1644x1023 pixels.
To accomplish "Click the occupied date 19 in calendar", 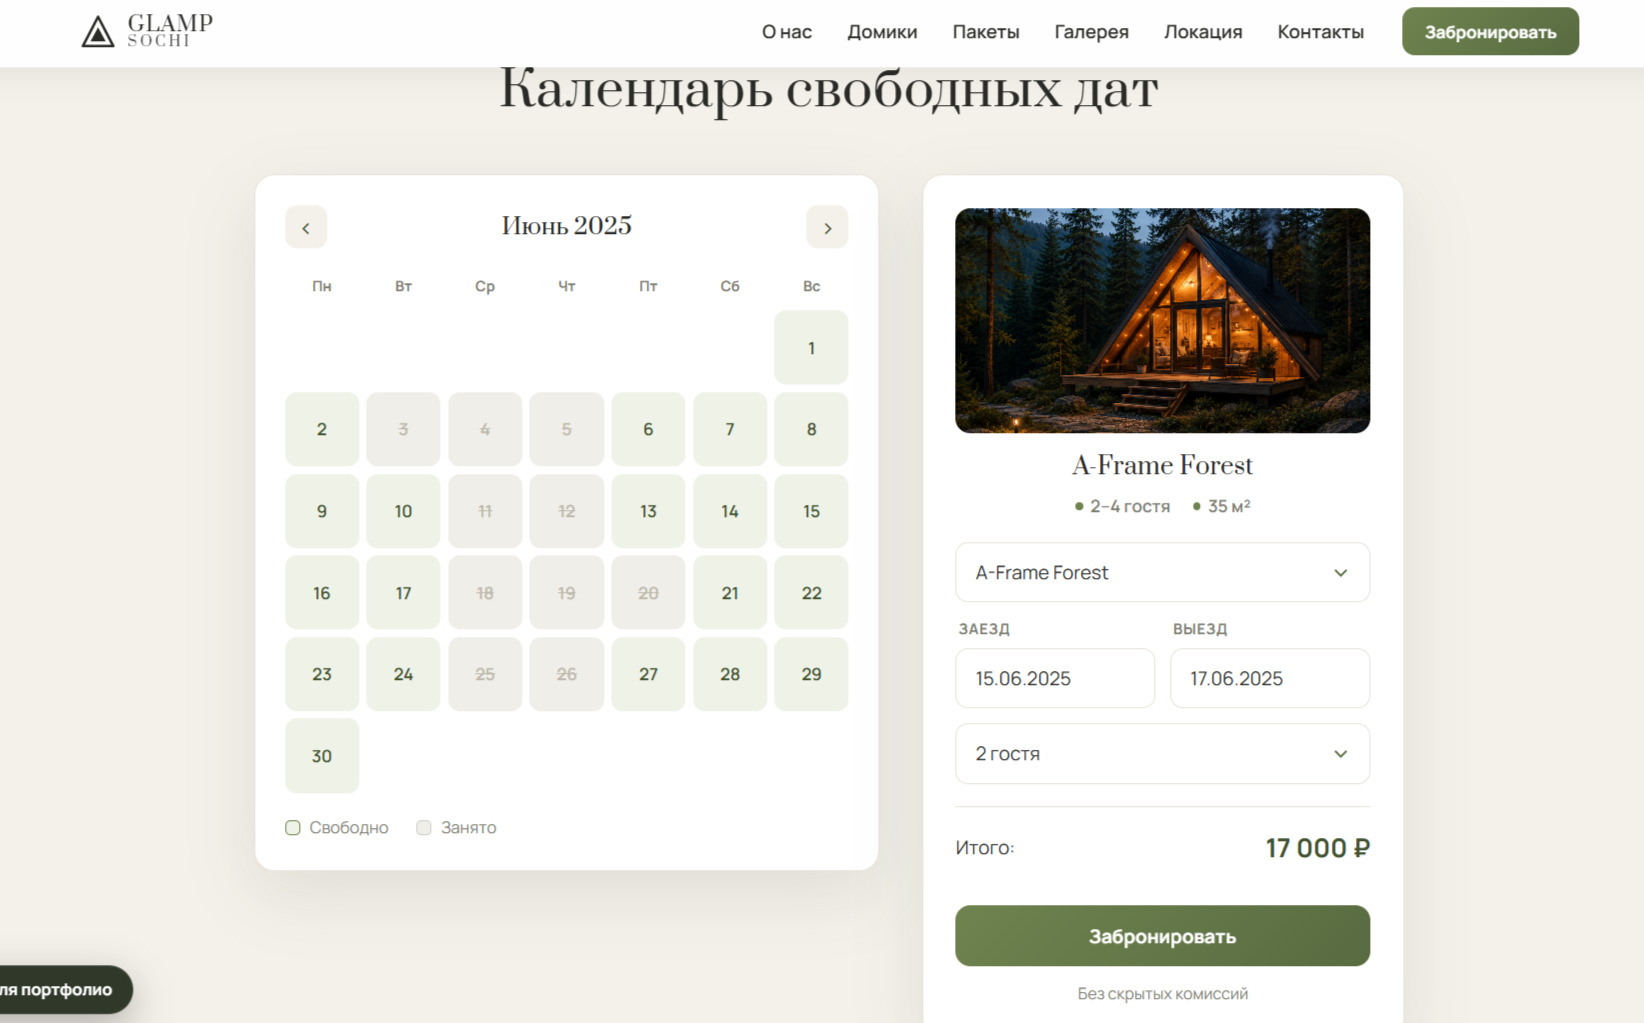I will point(566,593).
